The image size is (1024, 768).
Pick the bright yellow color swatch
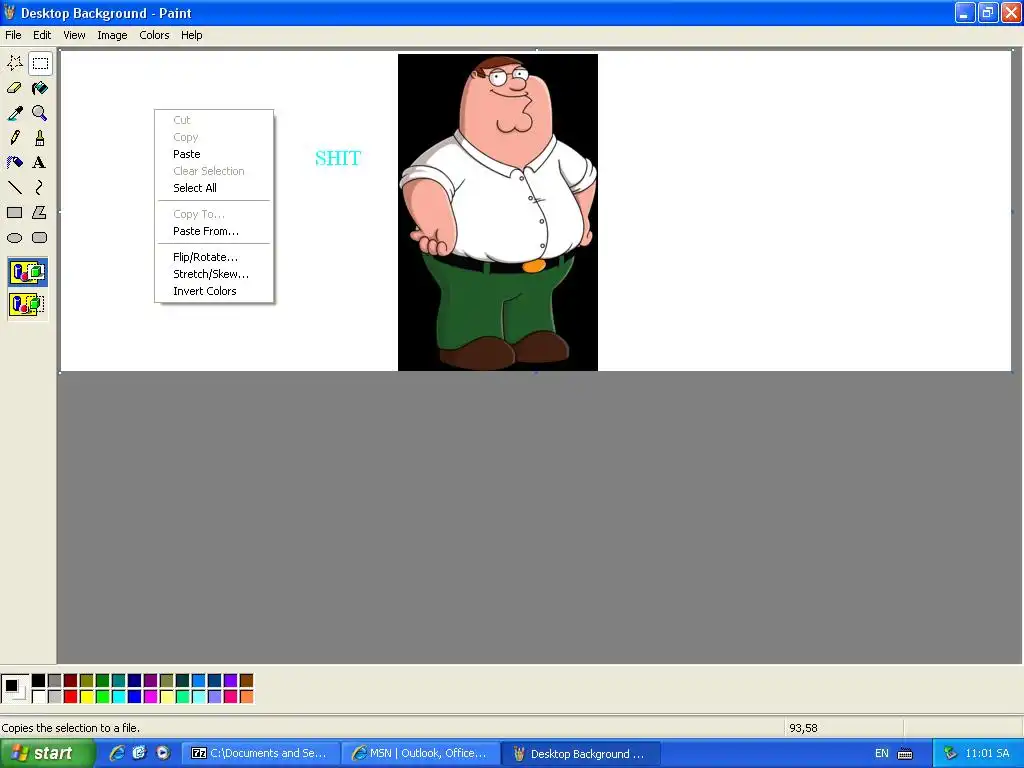86,697
